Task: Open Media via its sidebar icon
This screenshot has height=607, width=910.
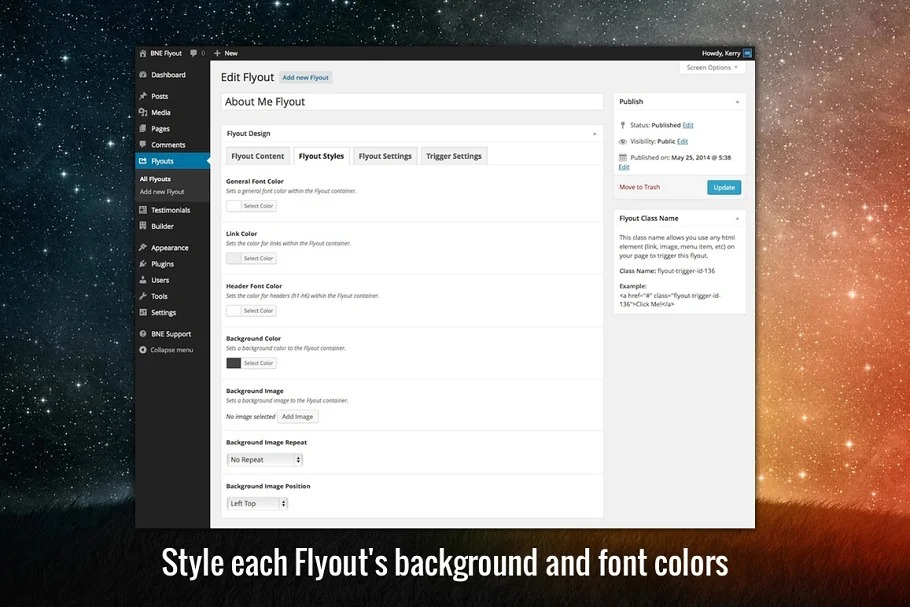Action: [143, 112]
